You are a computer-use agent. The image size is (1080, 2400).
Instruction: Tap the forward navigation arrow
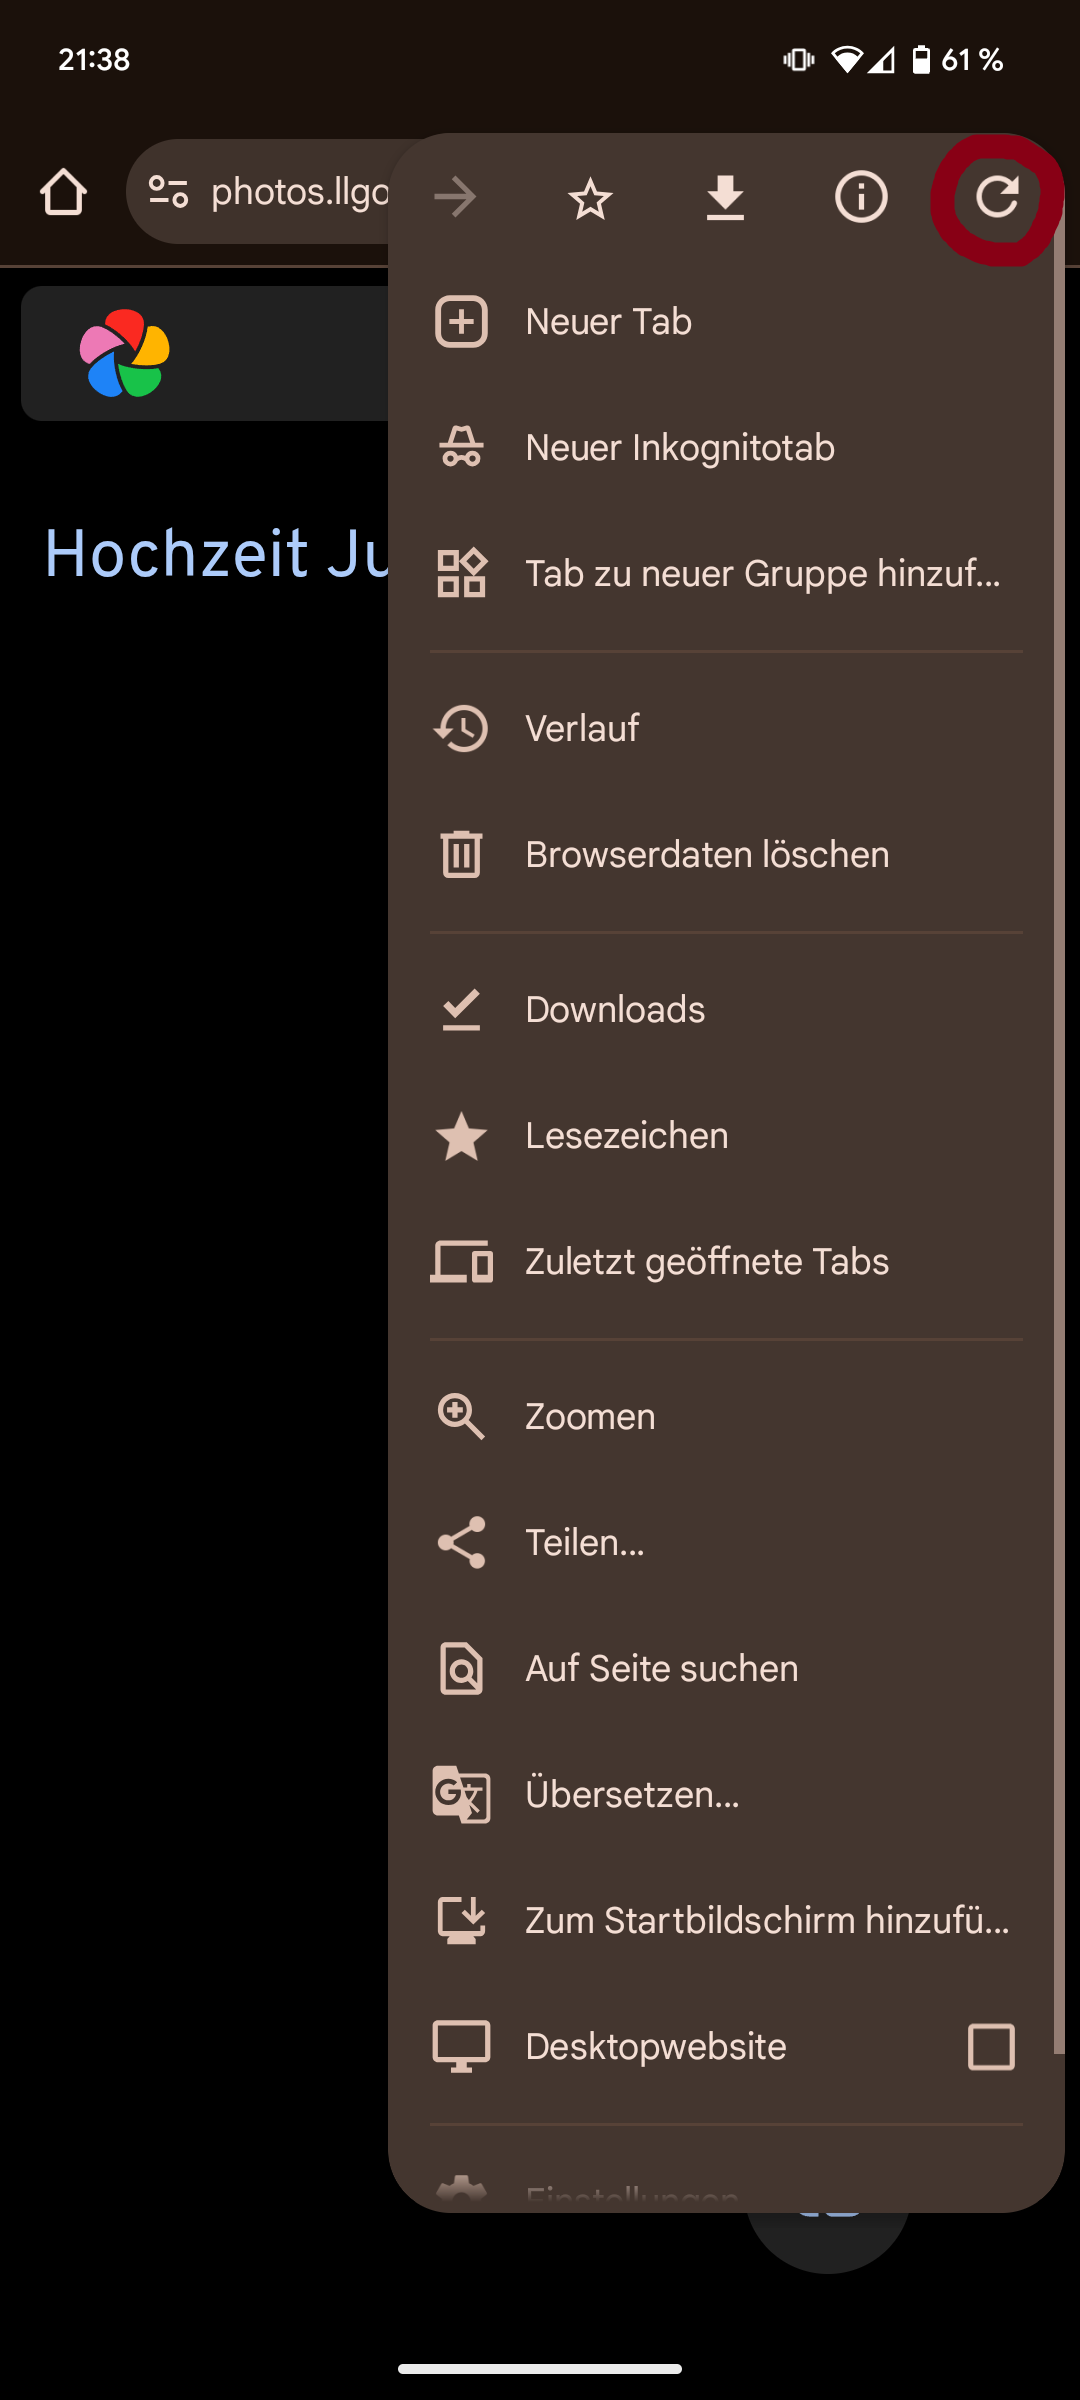pos(456,196)
